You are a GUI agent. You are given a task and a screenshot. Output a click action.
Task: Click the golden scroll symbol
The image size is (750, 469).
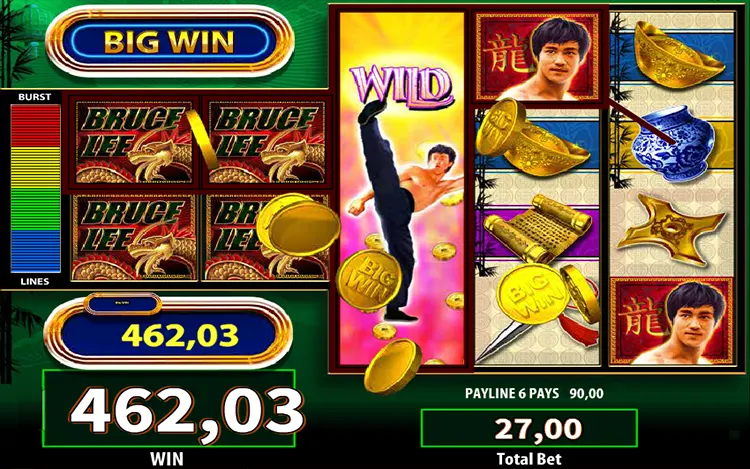tap(536, 229)
